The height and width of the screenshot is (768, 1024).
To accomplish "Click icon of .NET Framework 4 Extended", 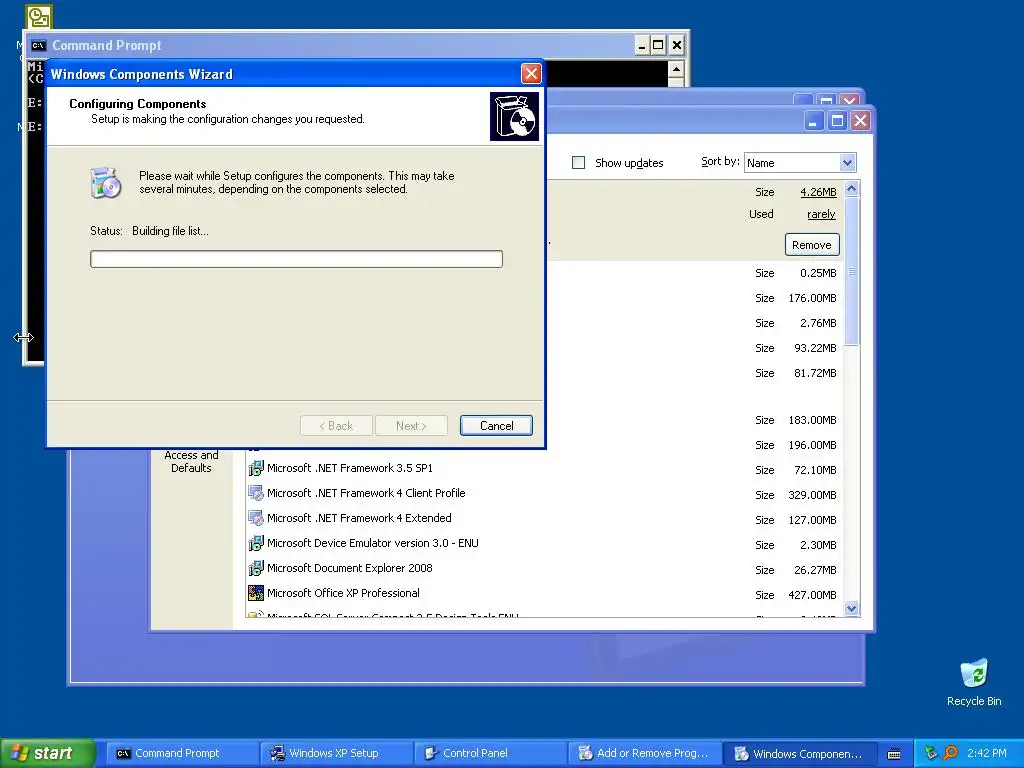I will [256, 518].
